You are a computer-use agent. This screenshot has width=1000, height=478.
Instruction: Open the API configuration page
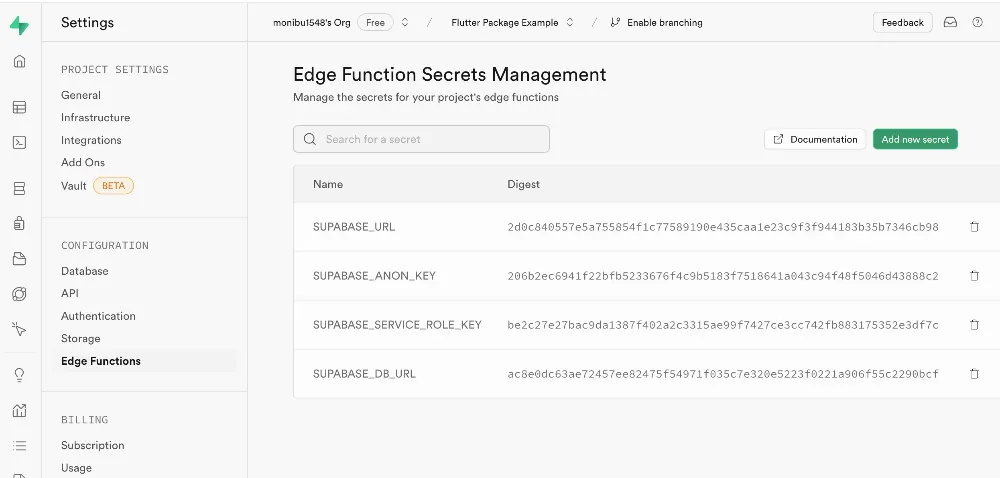[x=70, y=293]
